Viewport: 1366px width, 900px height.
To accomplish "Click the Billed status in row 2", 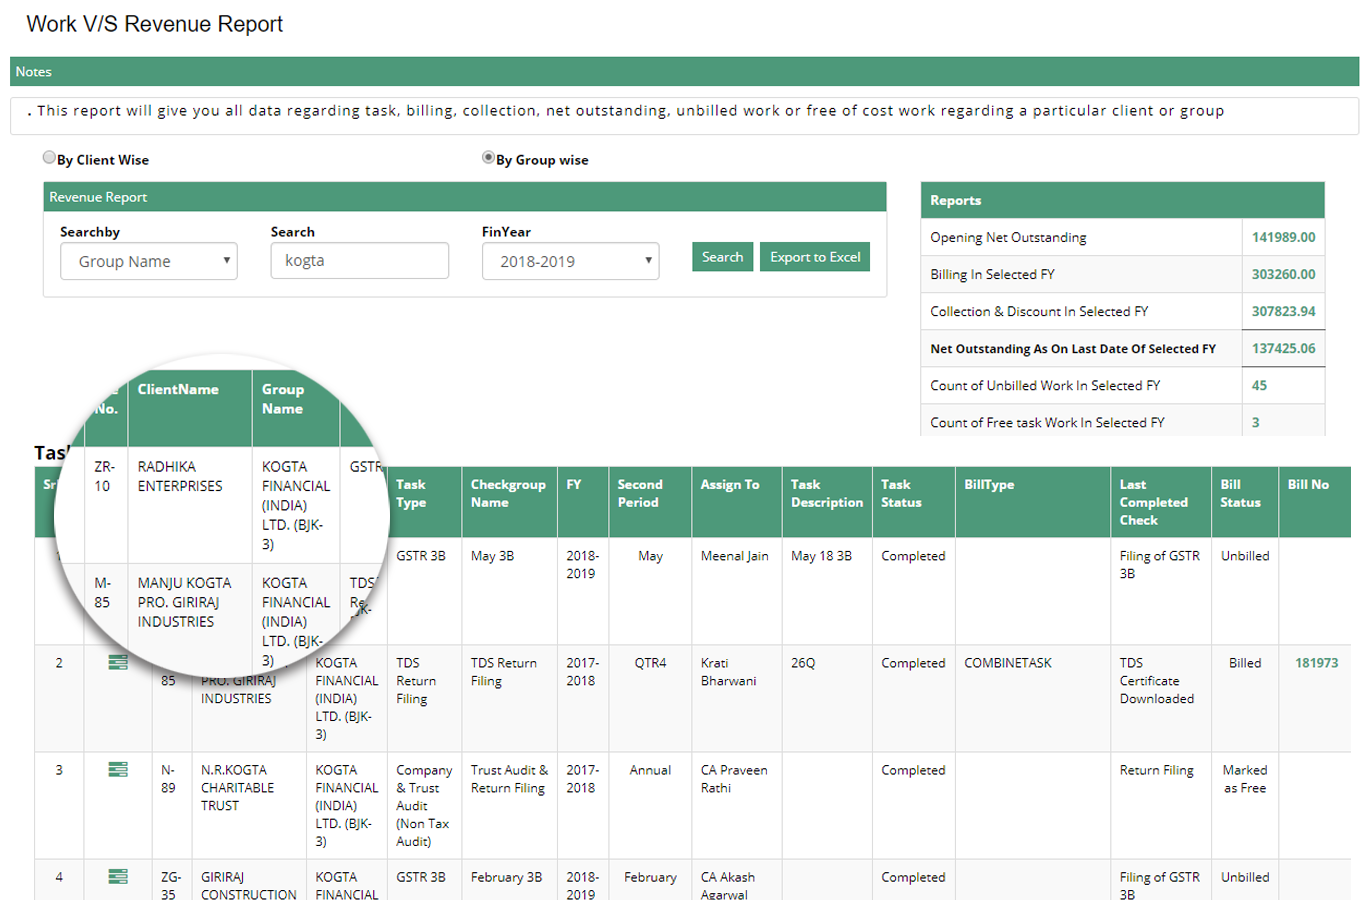I will pos(1245,663).
